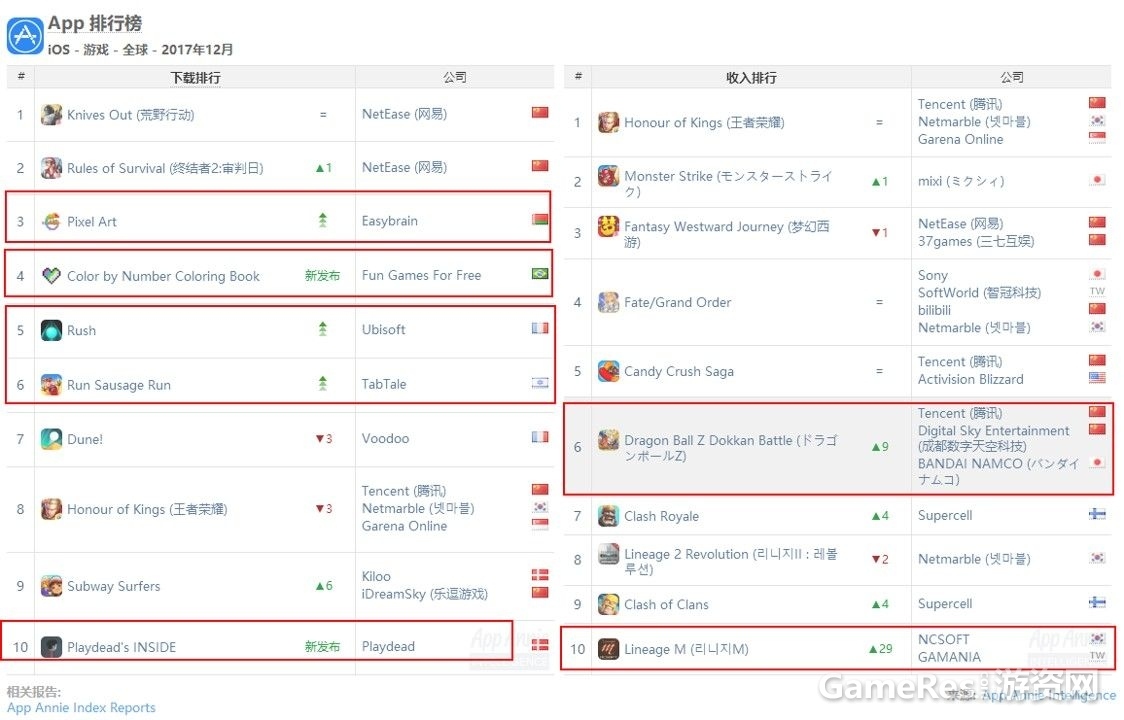The width and height of the screenshot is (1124, 720).
Task: Click the Rush game icon
Action: pos(51,331)
